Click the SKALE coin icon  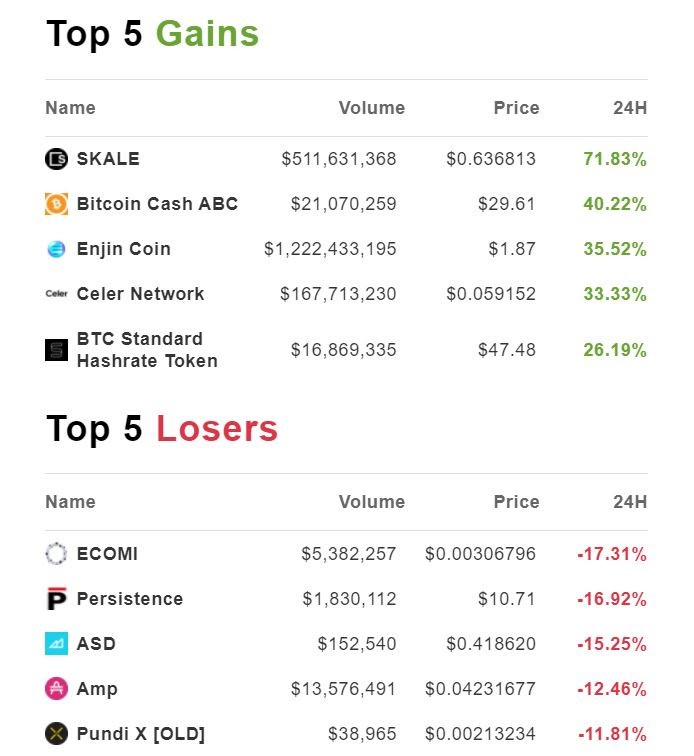tap(56, 159)
